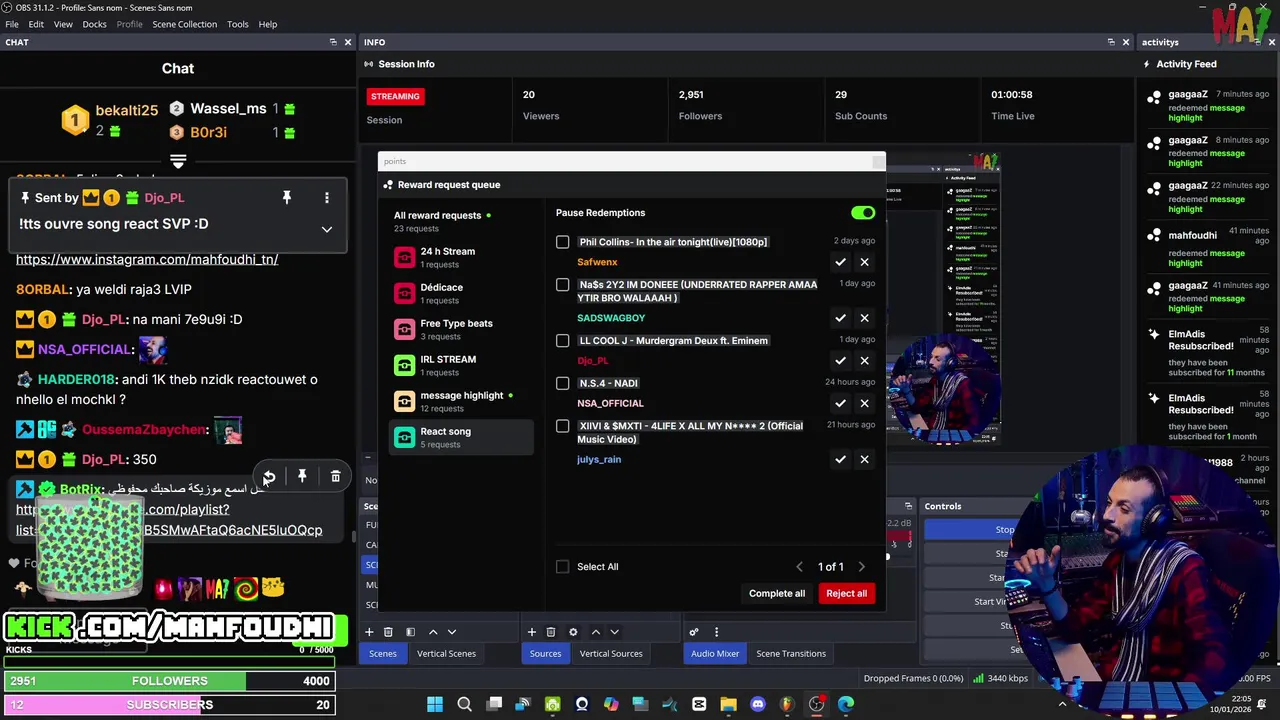Reject the julys_rain XIIVI request

[864, 459]
